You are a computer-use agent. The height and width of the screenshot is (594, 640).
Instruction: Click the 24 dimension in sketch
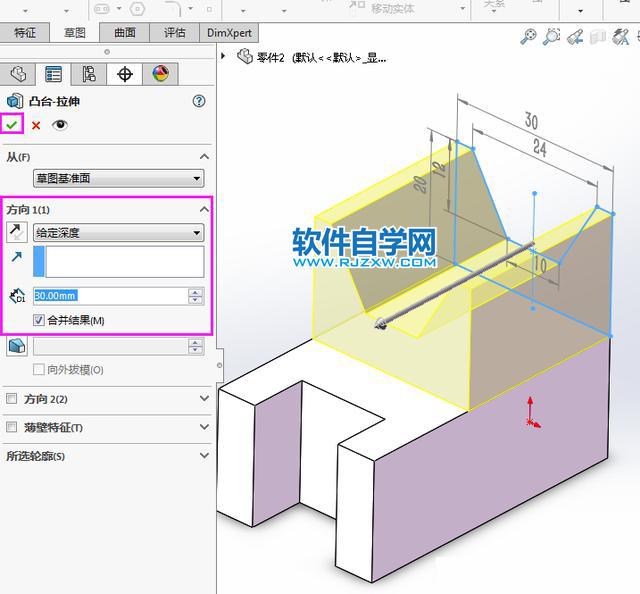coord(540,148)
